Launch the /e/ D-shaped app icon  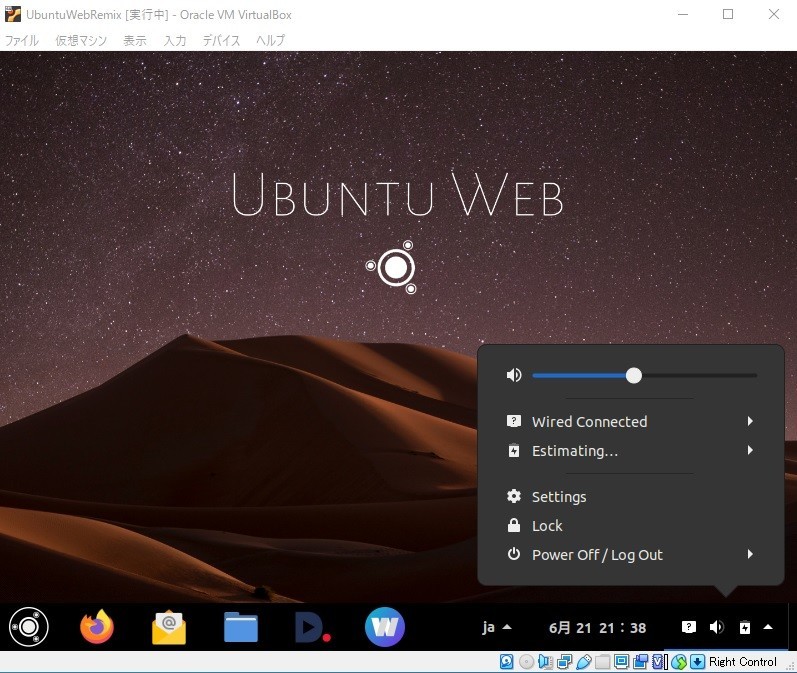click(313, 628)
